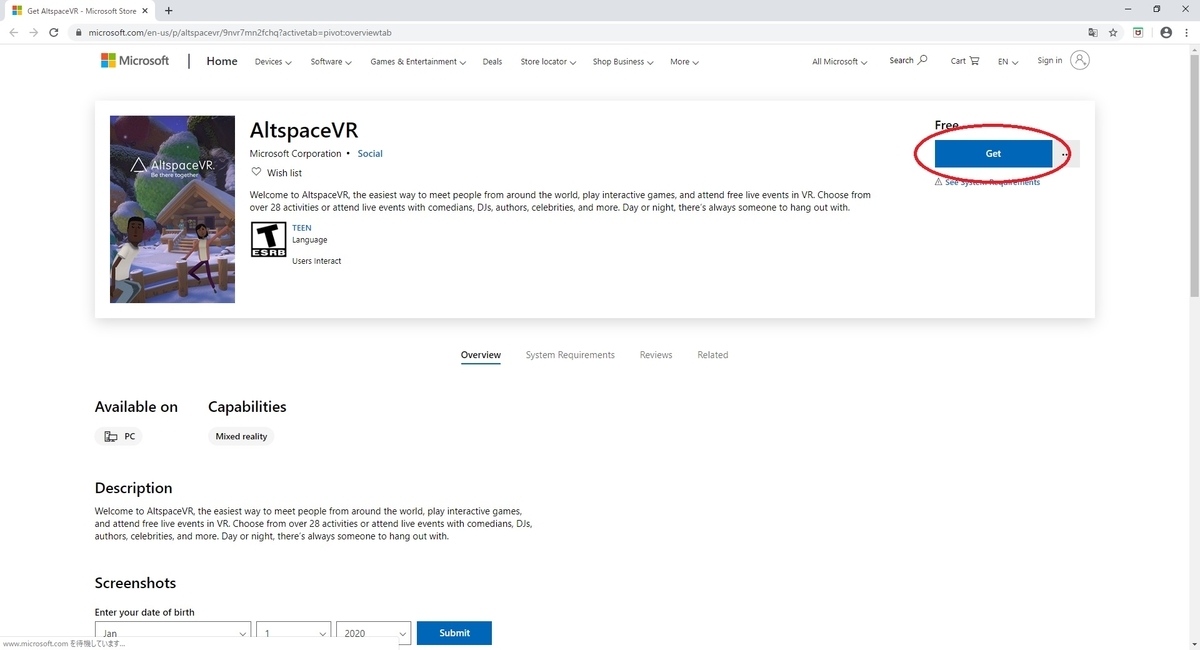Image resolution: width=1200 pixels, height=650 pixels.
Task: Click the TEEN rating link
Action: point(302,228)
